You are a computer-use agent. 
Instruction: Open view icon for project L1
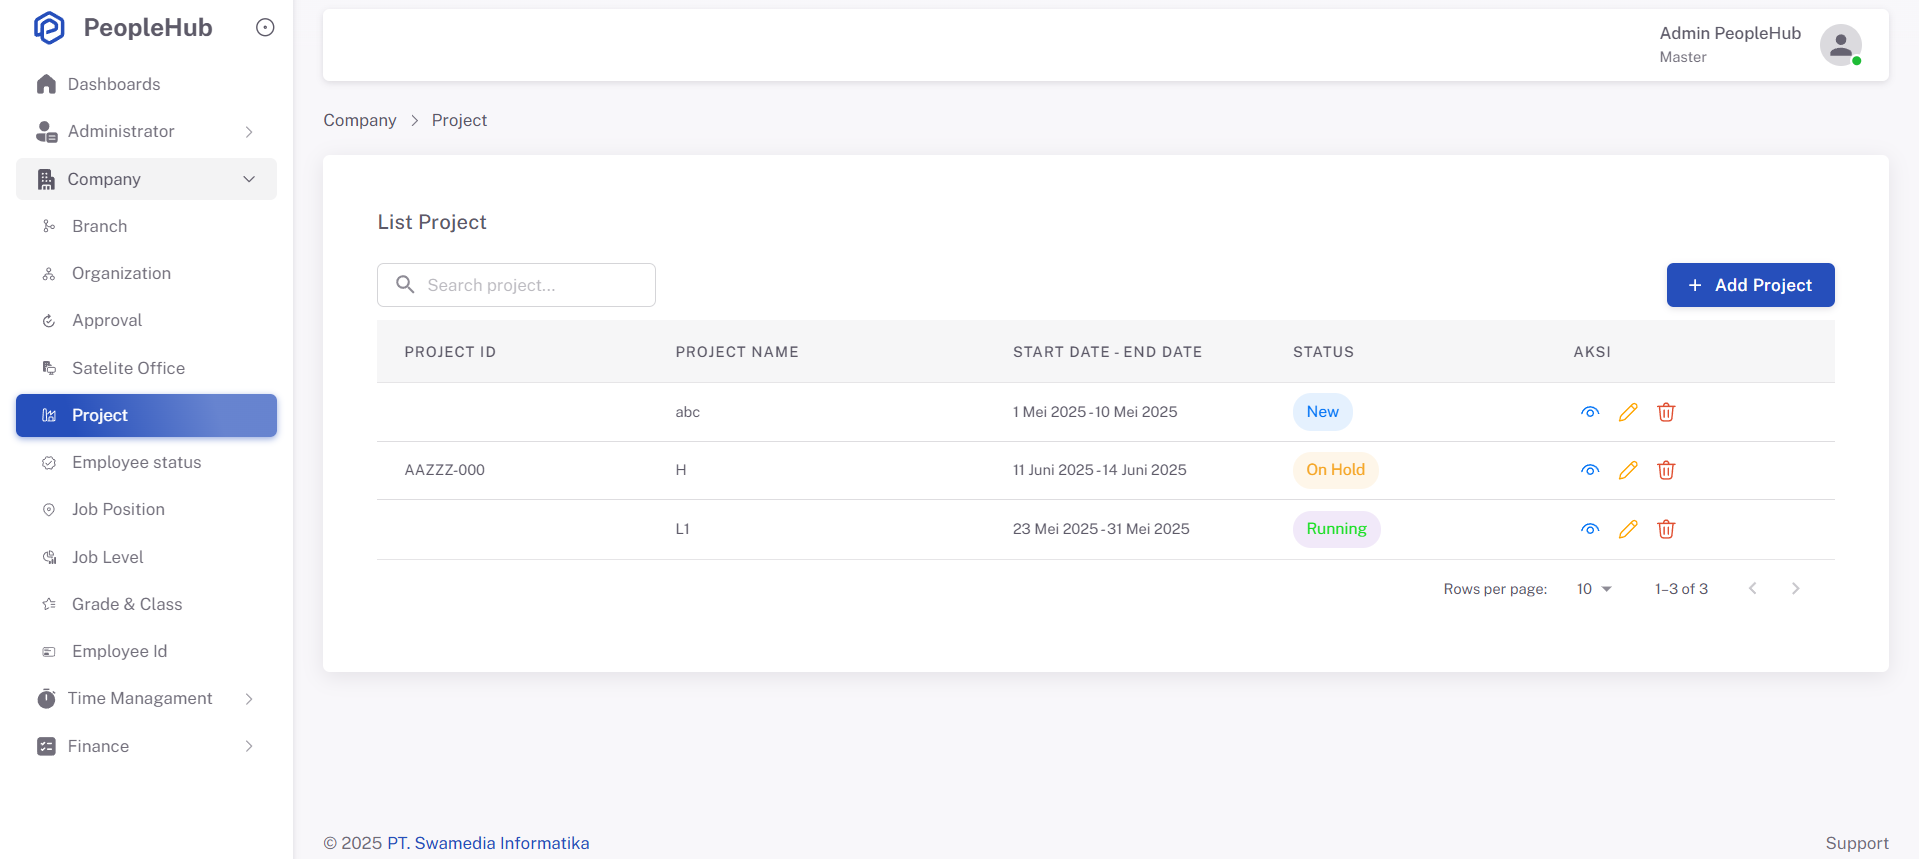[1590, 529]
